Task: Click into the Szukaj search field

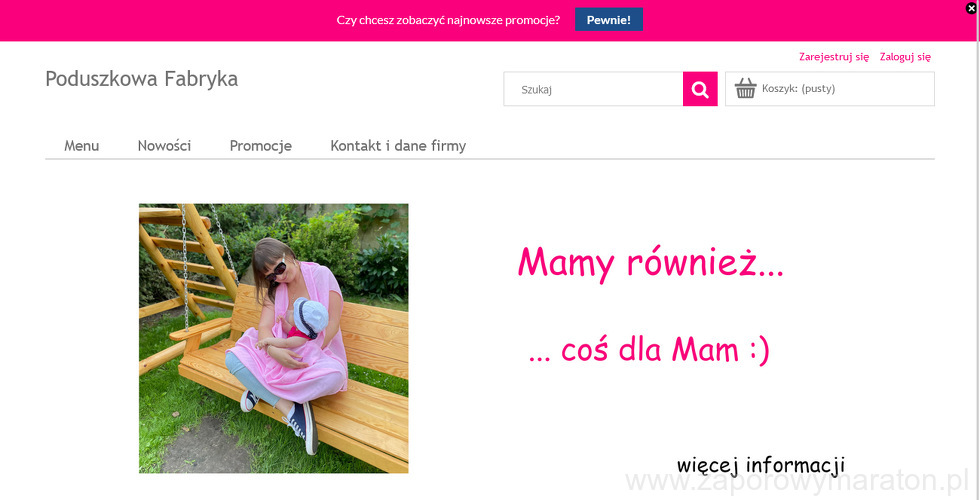Action: pyautogui.click(x=593, y=89)
